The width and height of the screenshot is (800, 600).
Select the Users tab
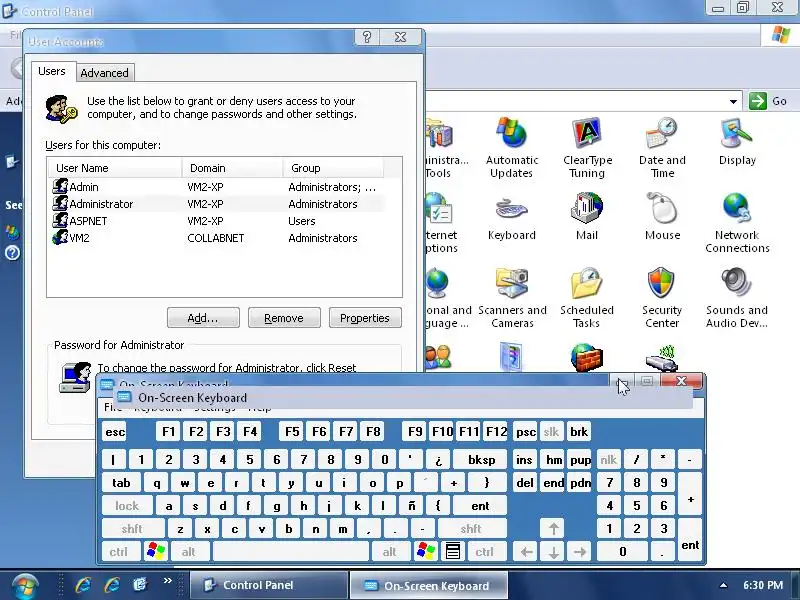click(52, 71)
